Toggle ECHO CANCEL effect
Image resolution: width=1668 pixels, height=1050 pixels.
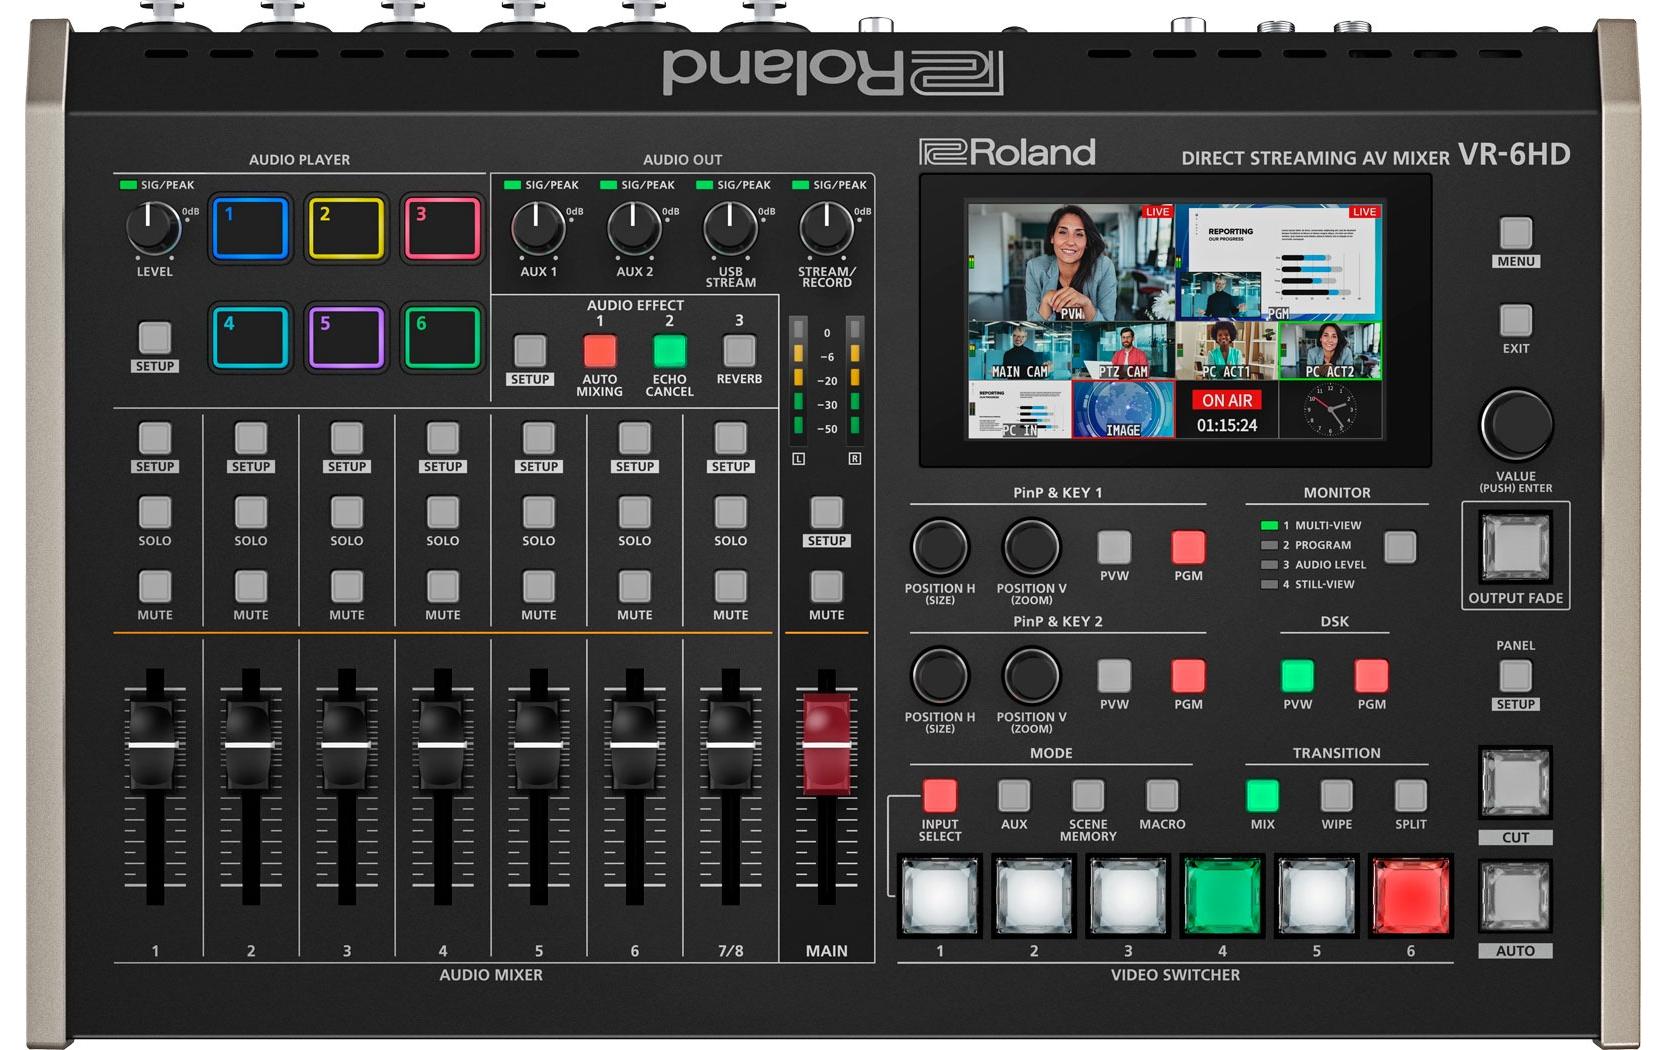click(x=669, y=350)
